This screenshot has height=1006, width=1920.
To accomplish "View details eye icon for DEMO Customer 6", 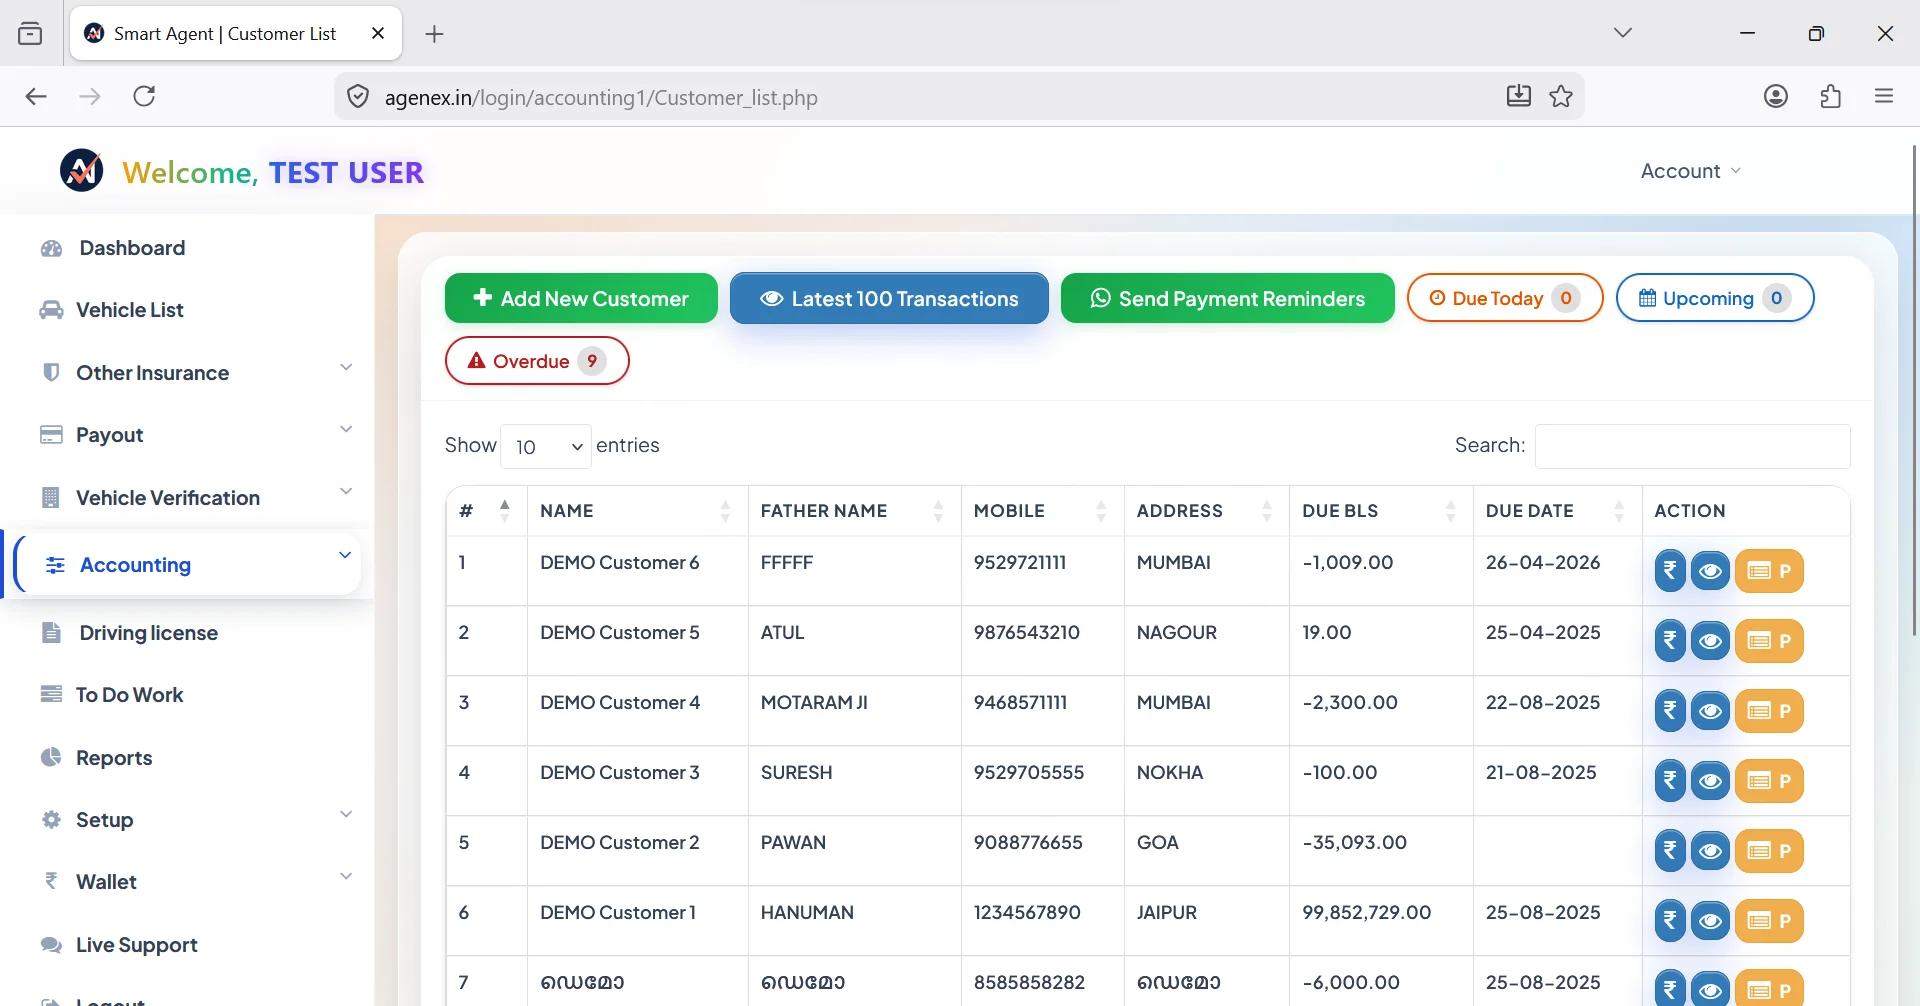I will [x=1711, y=571].
